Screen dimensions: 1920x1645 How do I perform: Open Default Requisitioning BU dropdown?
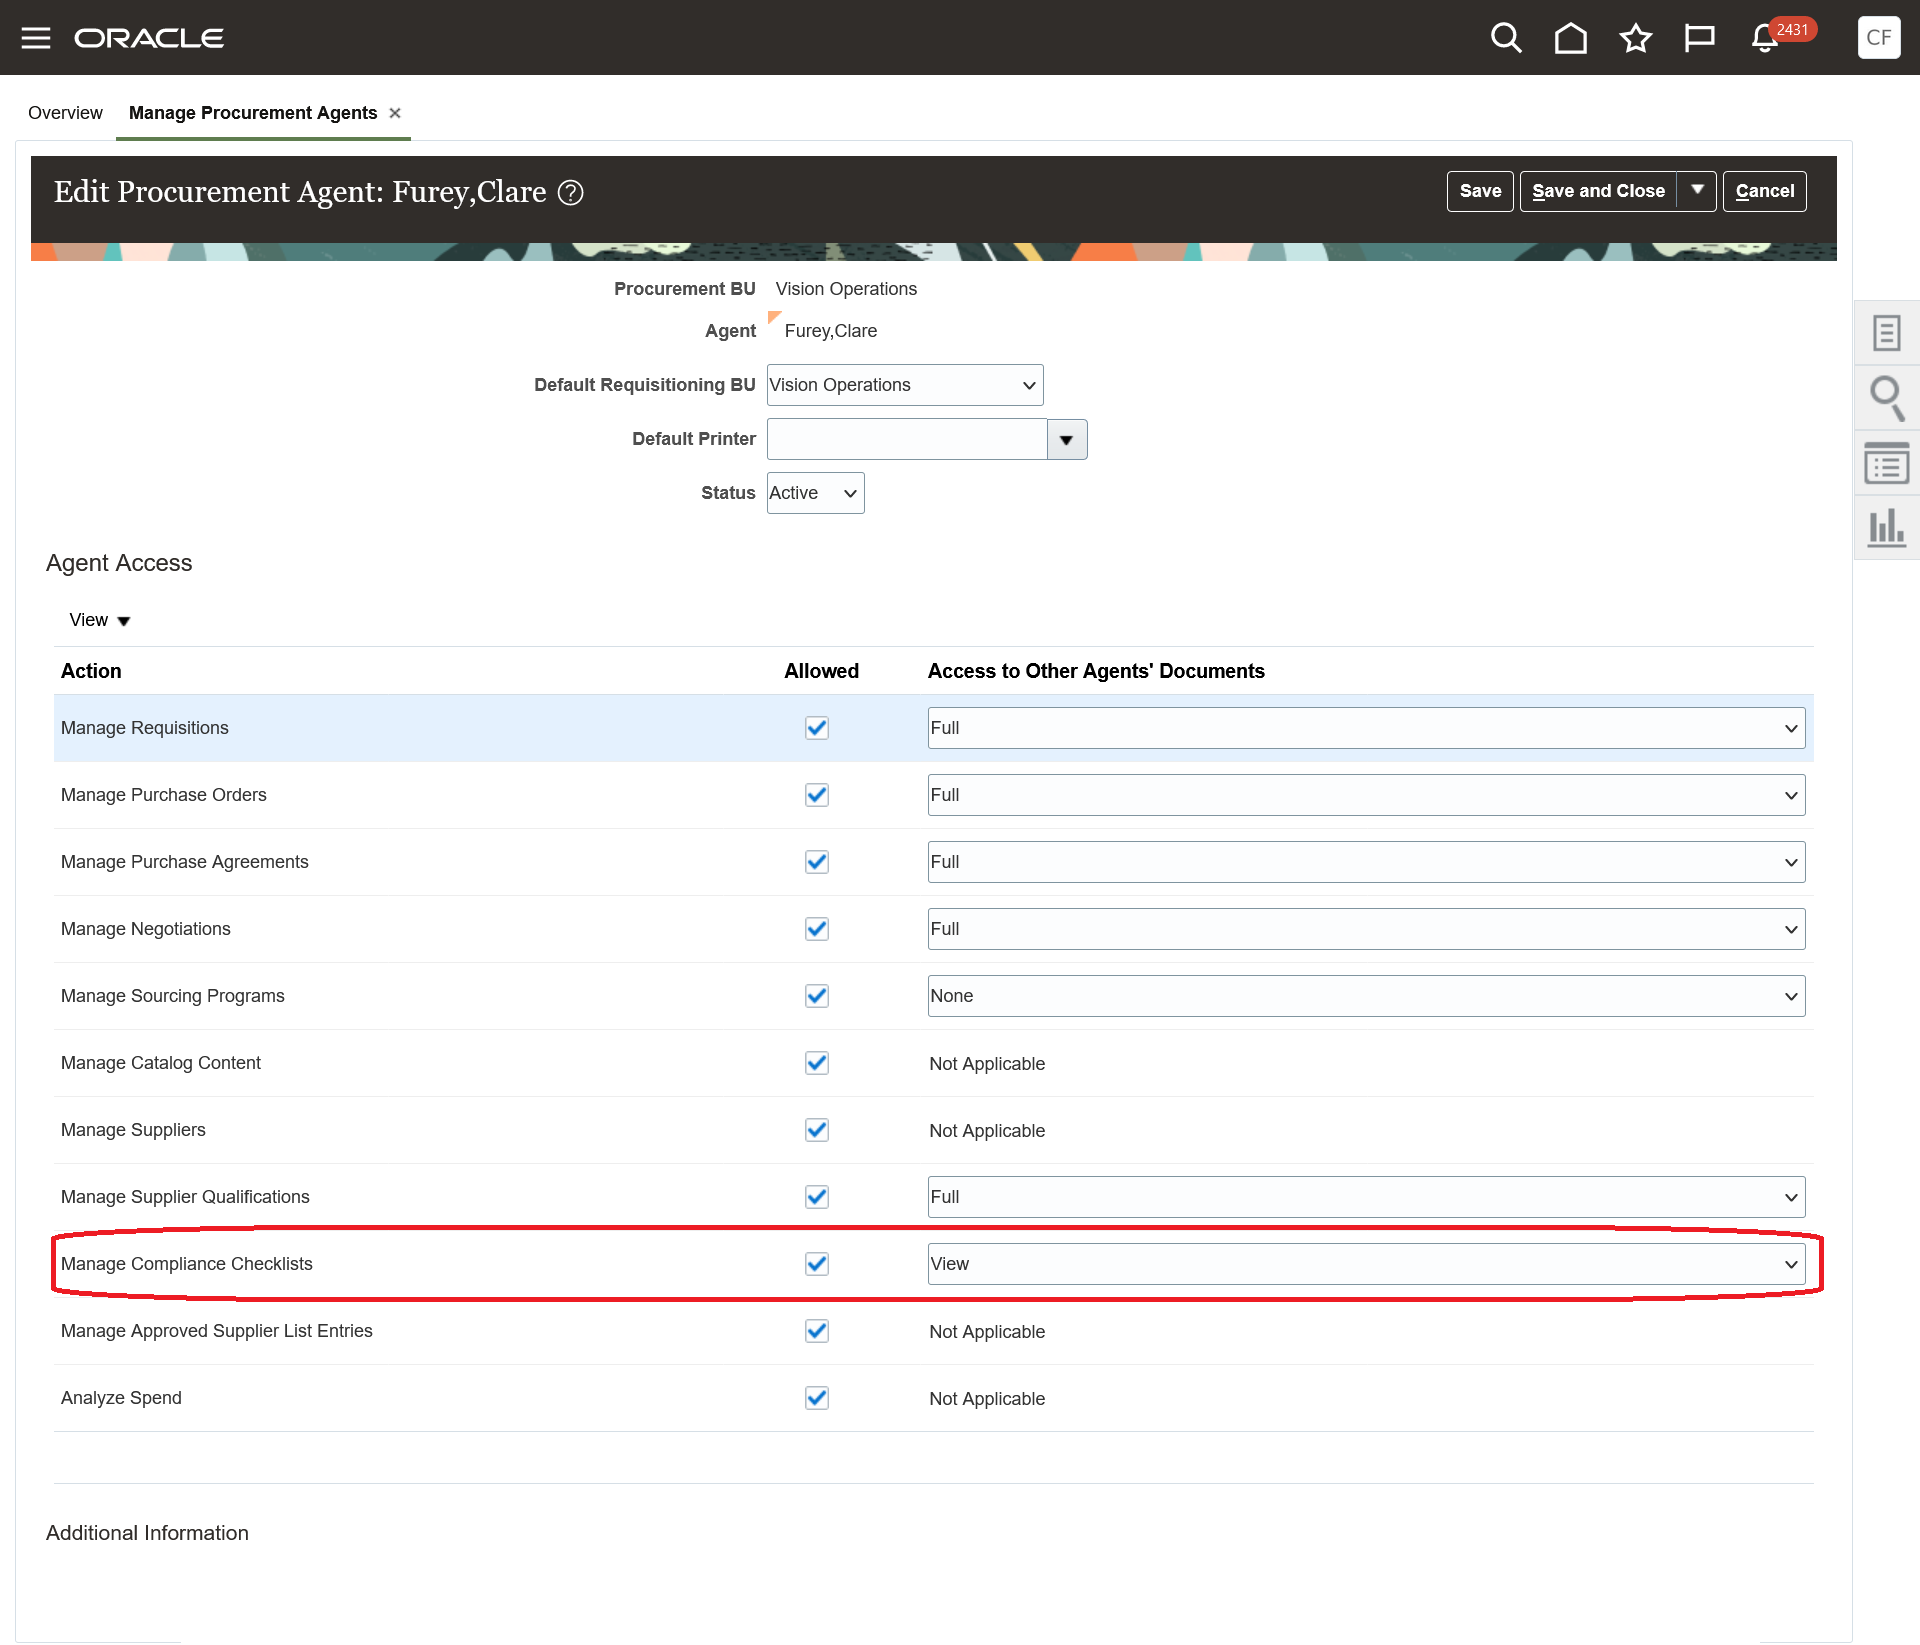coord(904,385)
